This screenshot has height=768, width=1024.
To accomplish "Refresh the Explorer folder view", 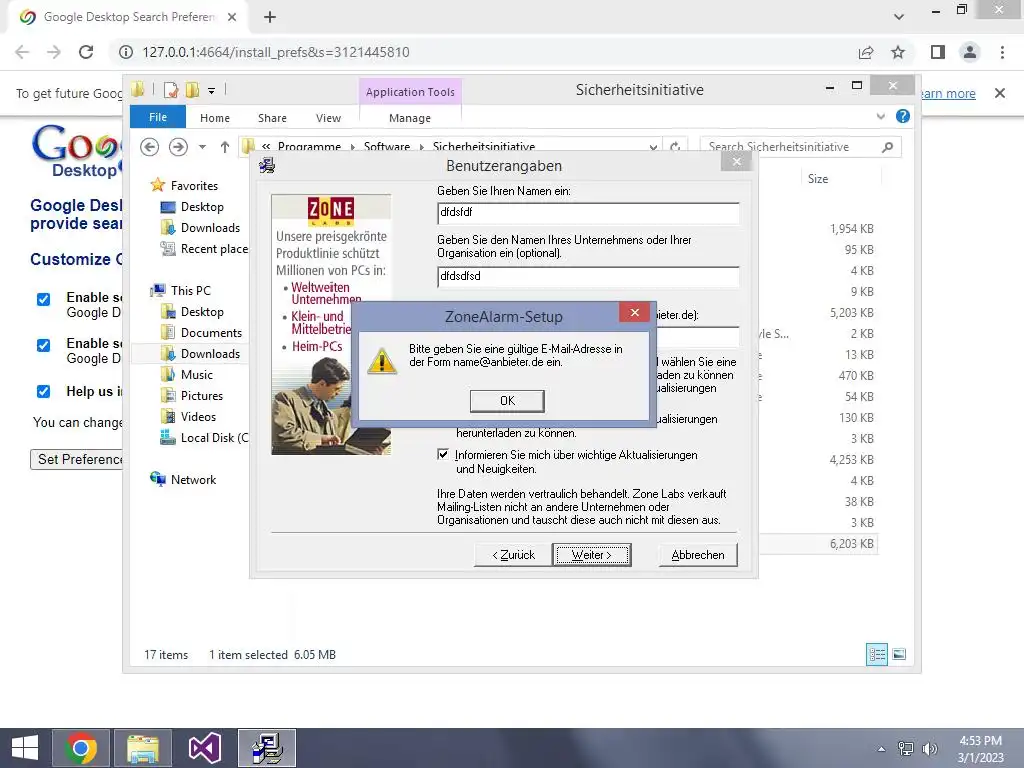I will tap(675, 147).
